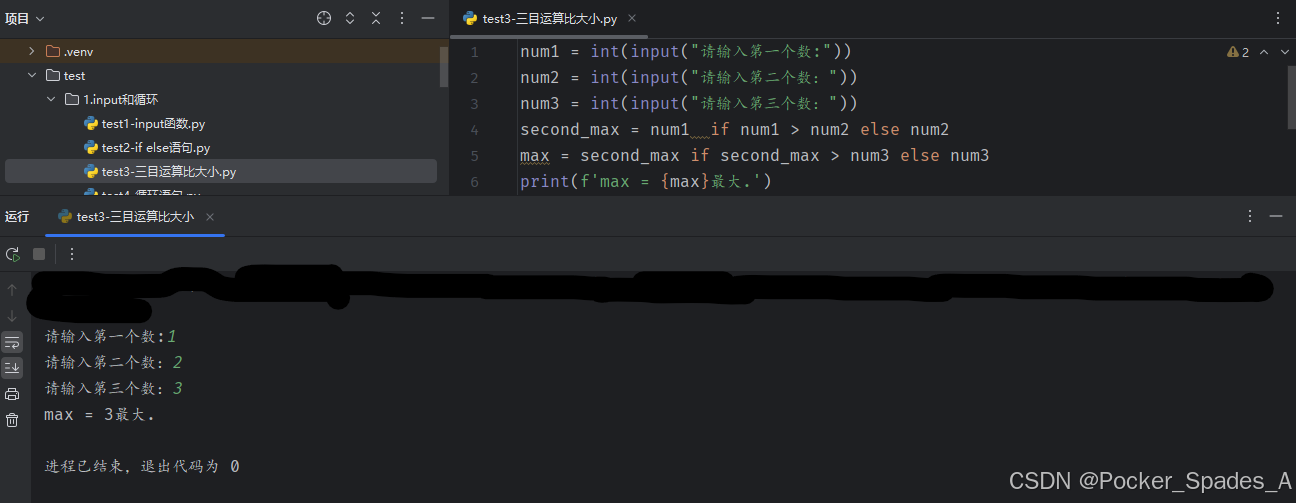Expand all items in project tree
The height and width of the screenshot is (503, 1296).
pos(350,18)
